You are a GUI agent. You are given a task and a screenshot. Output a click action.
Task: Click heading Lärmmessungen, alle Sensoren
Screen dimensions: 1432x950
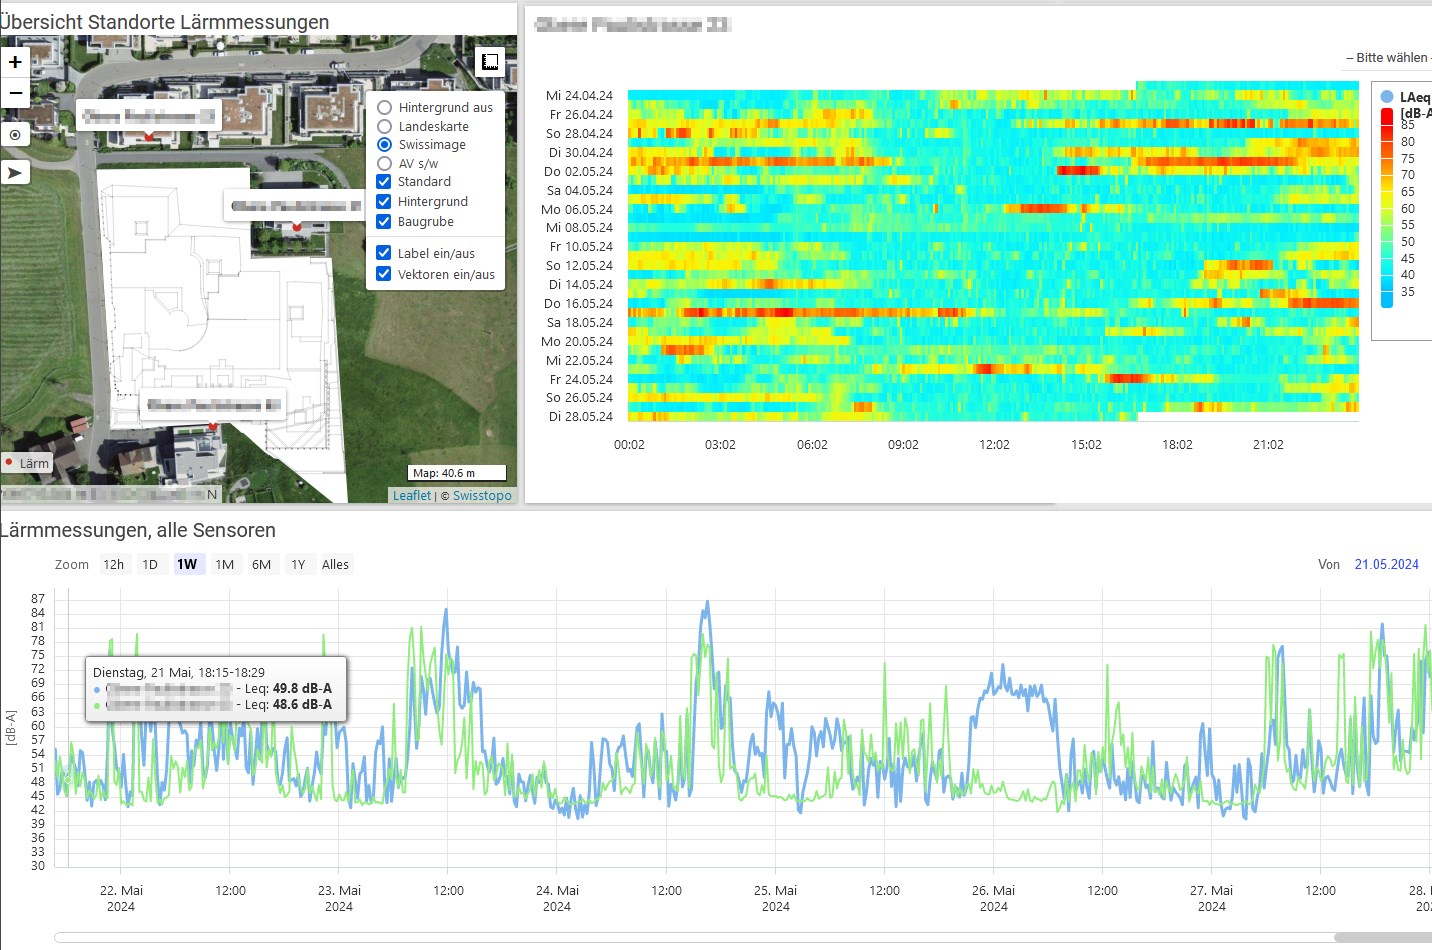pyautogui.click(x=137, y=530)
